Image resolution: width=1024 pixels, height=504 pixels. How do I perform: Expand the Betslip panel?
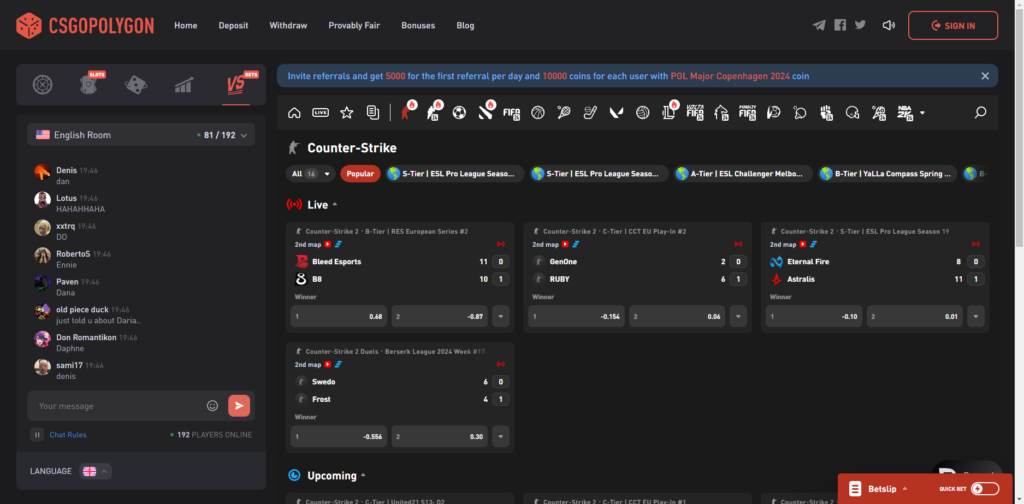(880, 488)
